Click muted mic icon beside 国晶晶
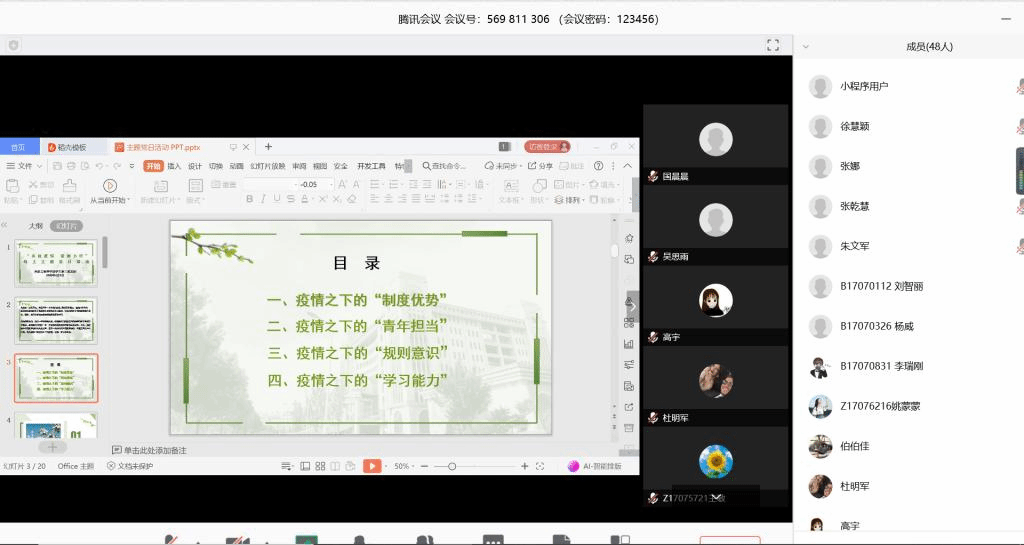This screenshot has height=545, width=1024. pyautogui.click(x=652, y=176)
